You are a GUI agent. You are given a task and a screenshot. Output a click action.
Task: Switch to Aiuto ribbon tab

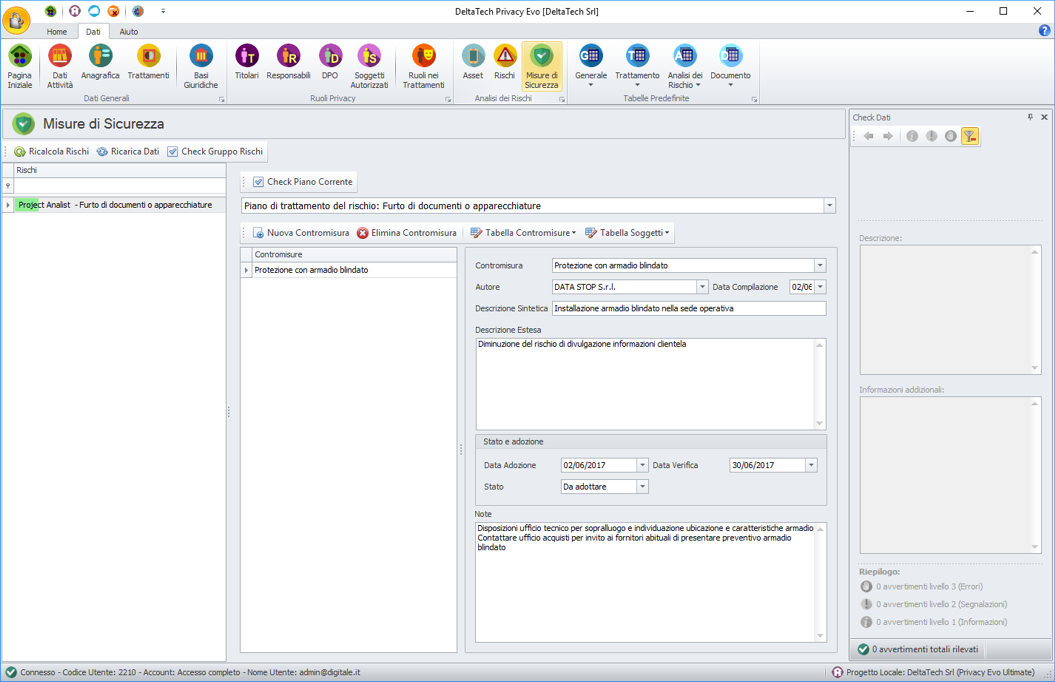pyautogui.click(x=129, y=32)
